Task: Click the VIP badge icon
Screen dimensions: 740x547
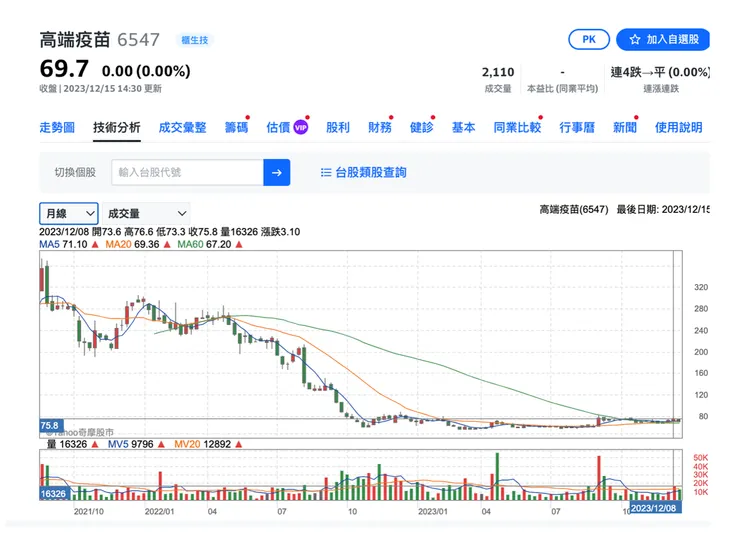Action: point(301,127)
